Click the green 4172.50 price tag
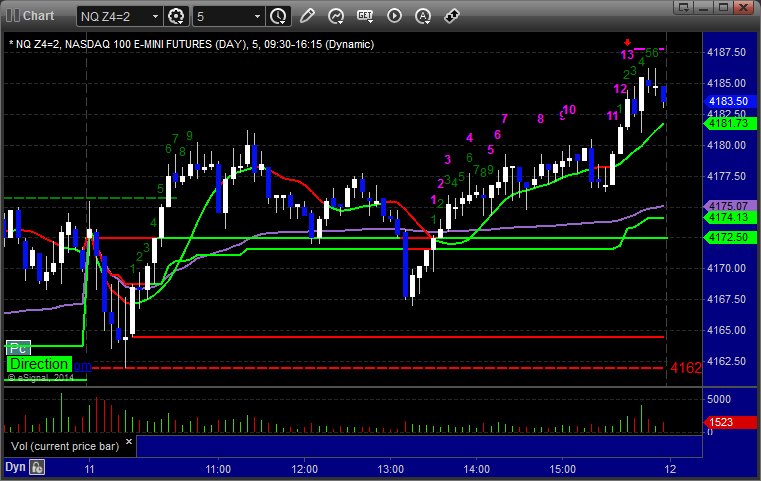Image resolution: width=761 pixels, height=481 pixels. [x=730, y=238]
